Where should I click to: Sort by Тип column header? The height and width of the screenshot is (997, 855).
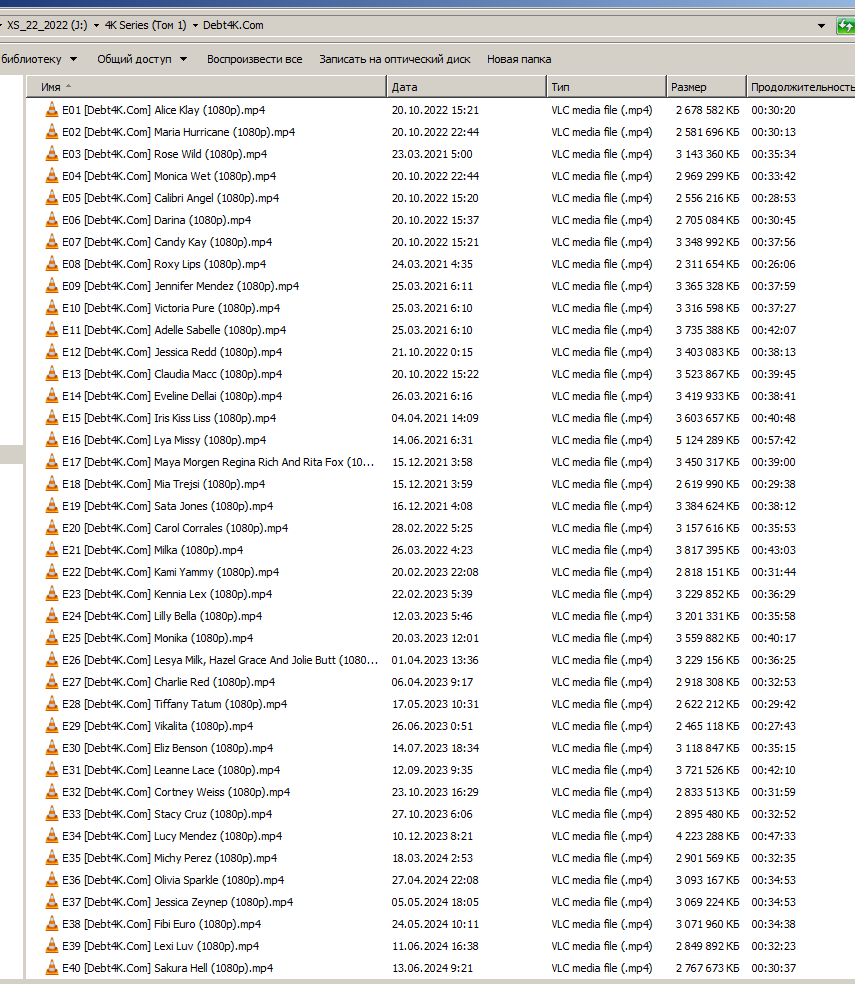pyautogui.click(x=606, y=87)
